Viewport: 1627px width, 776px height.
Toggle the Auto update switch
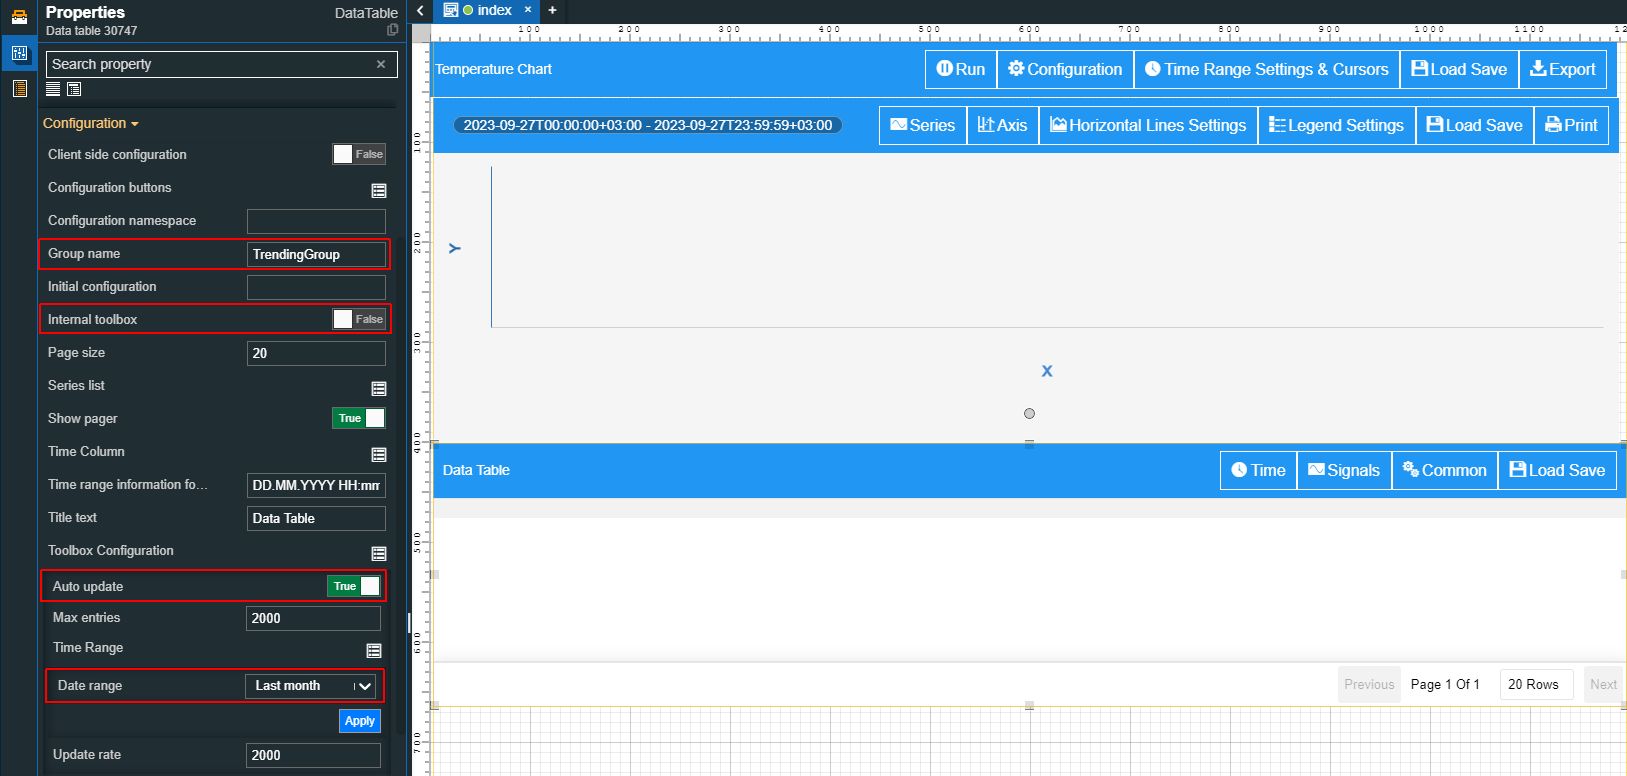354,586
